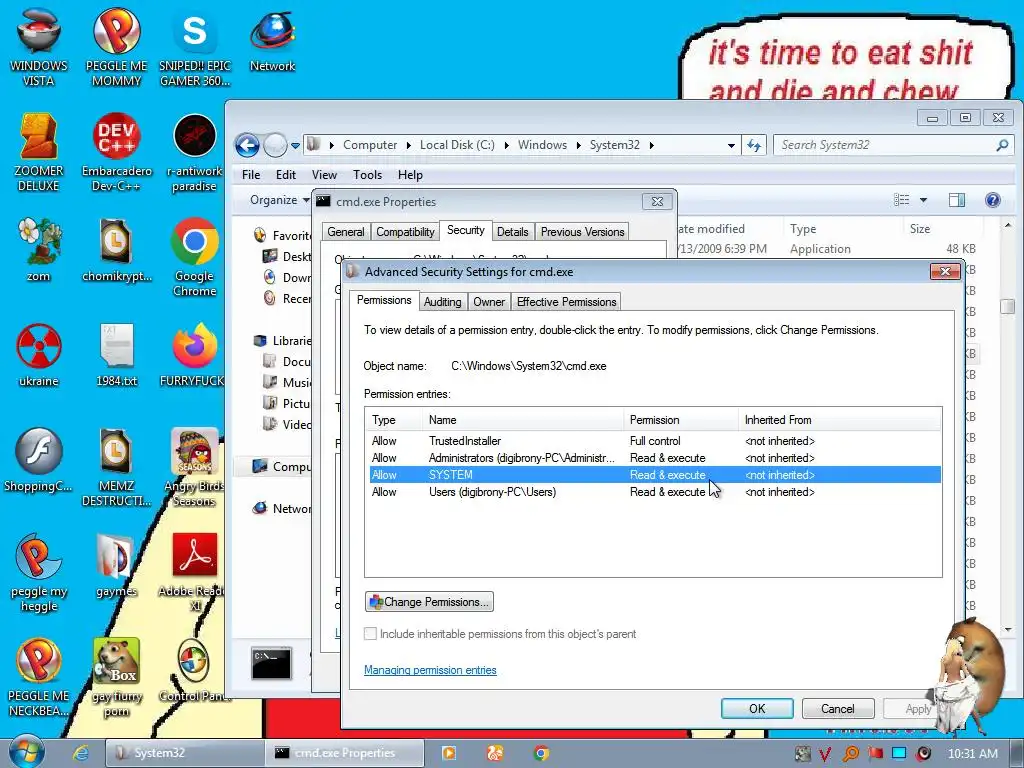Open the recent pages dropdown next to Forward

pyautogui.click(x=295, y=145)
